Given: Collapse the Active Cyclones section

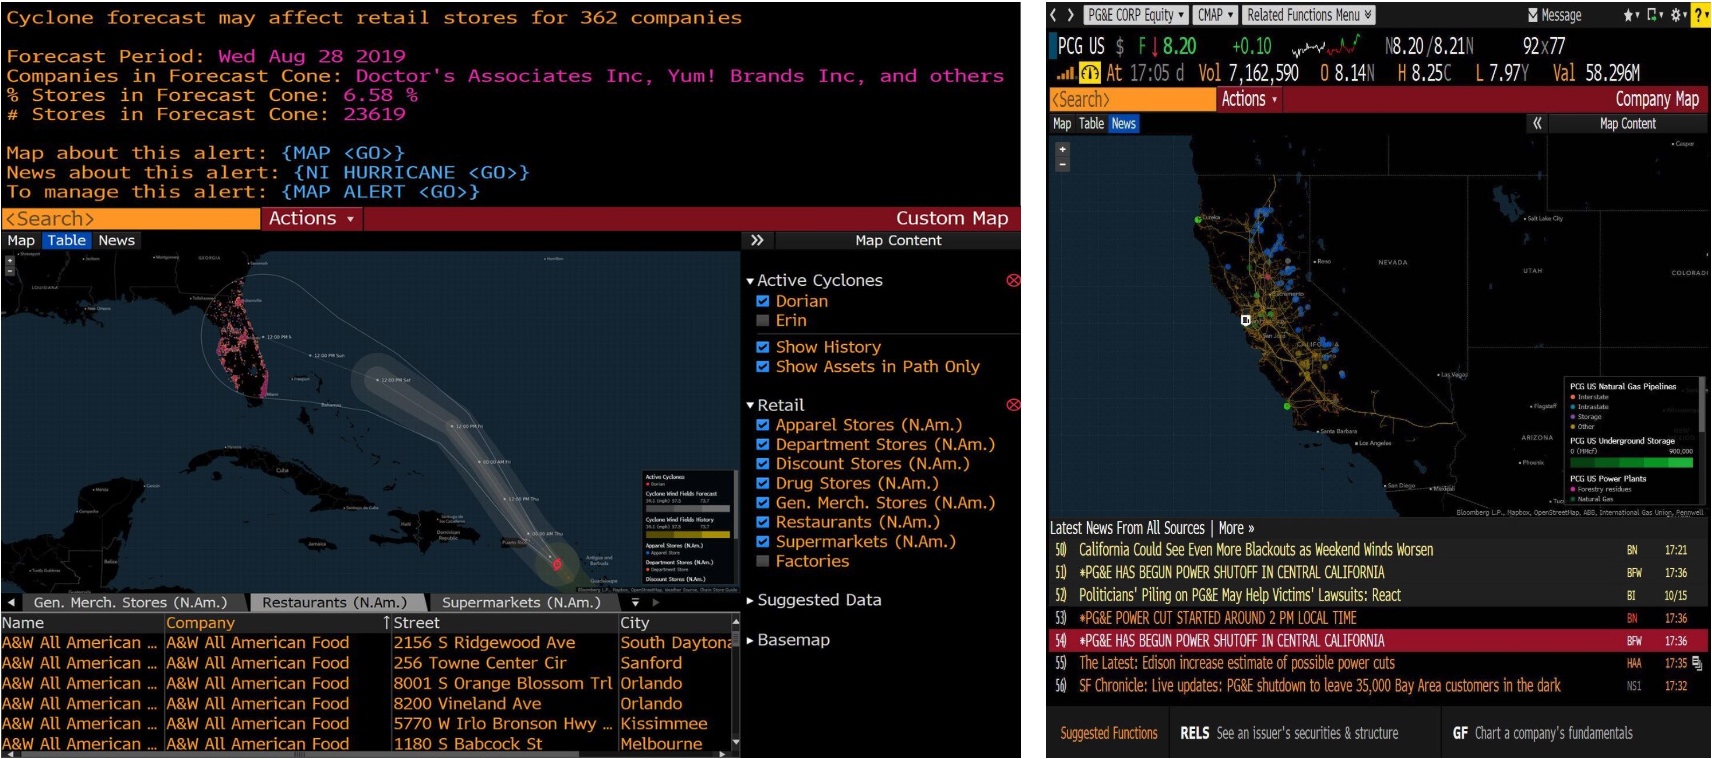Looking at the screenshot, I should click(750, 281).
